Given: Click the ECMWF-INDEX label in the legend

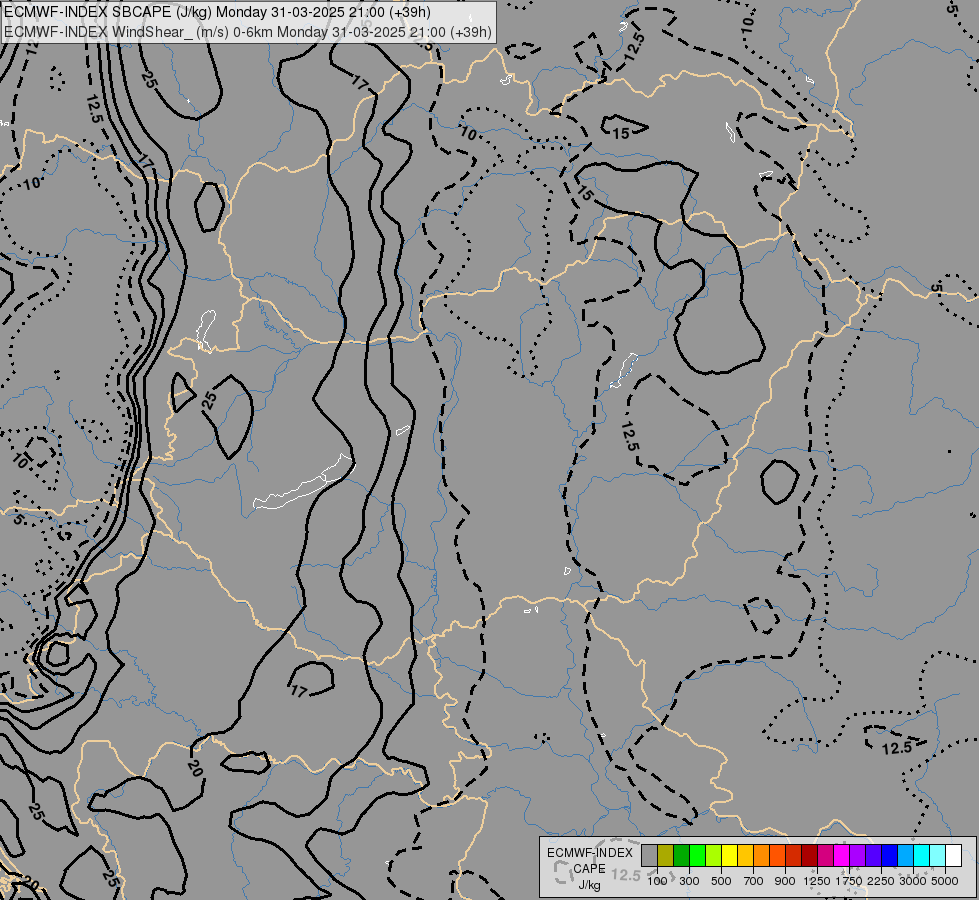Looking at the screenshot, I should 590,853.
